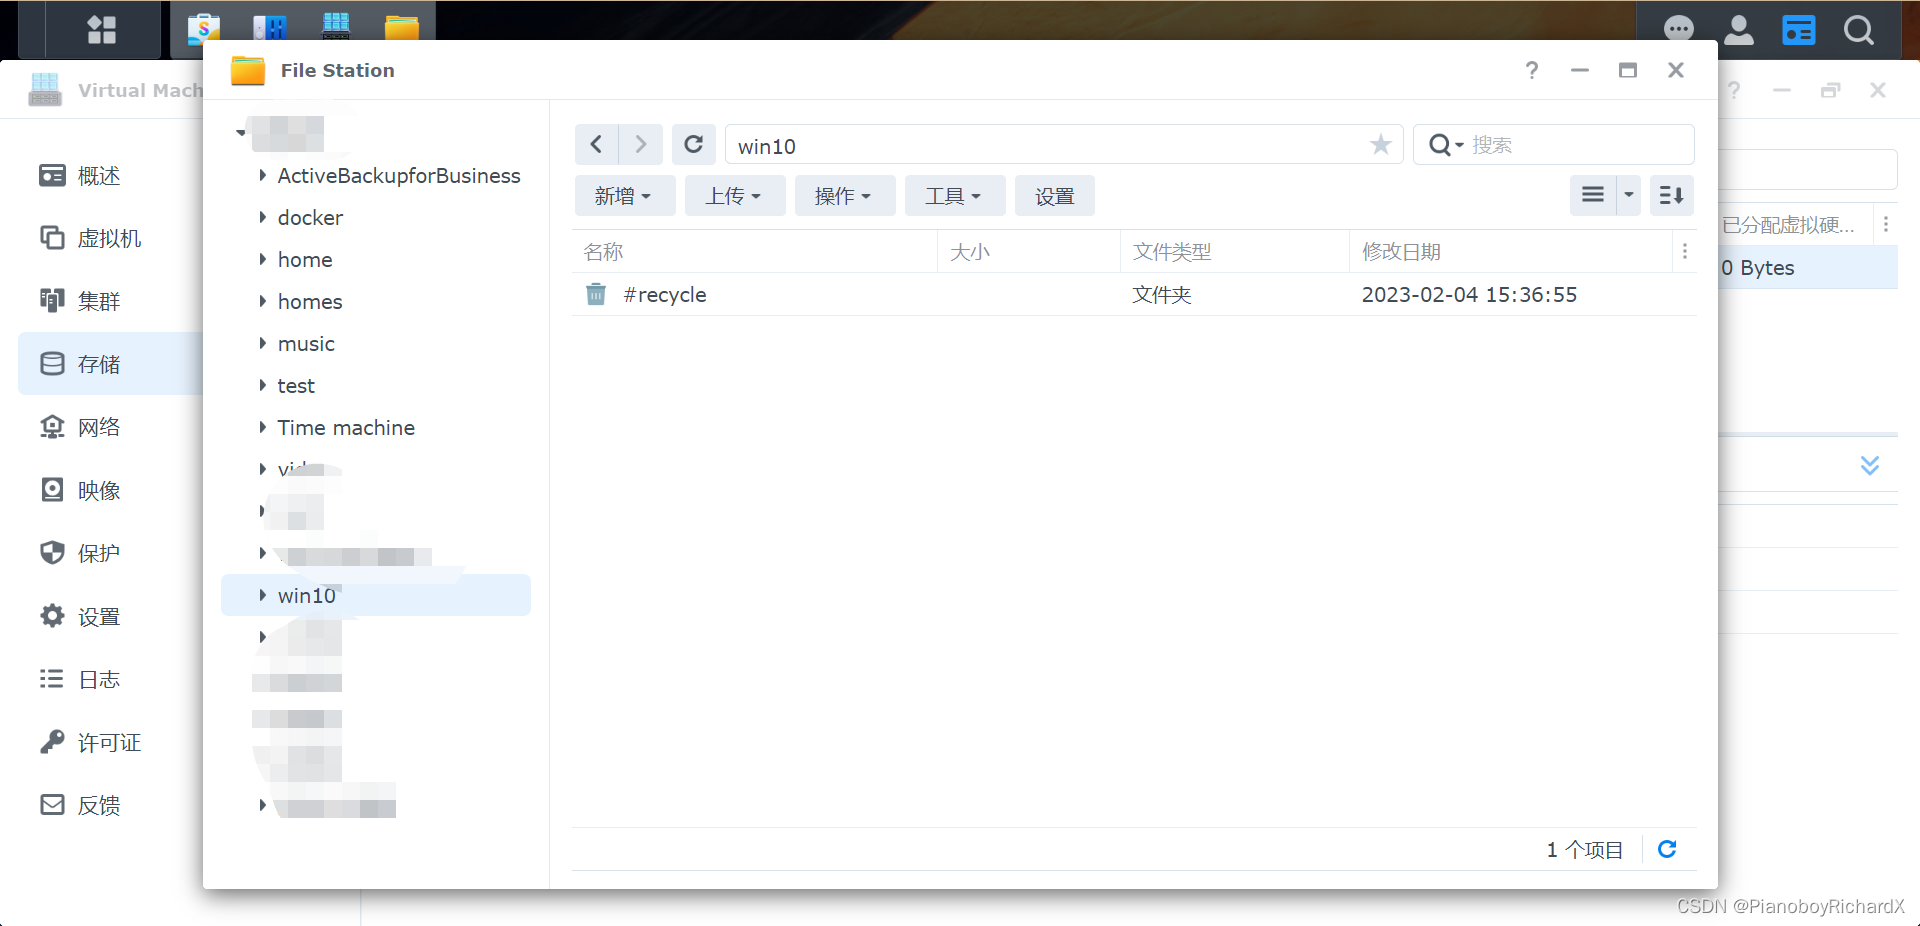Click the sort order icon
The image size is (1920, 926).
click(1671, 195)
